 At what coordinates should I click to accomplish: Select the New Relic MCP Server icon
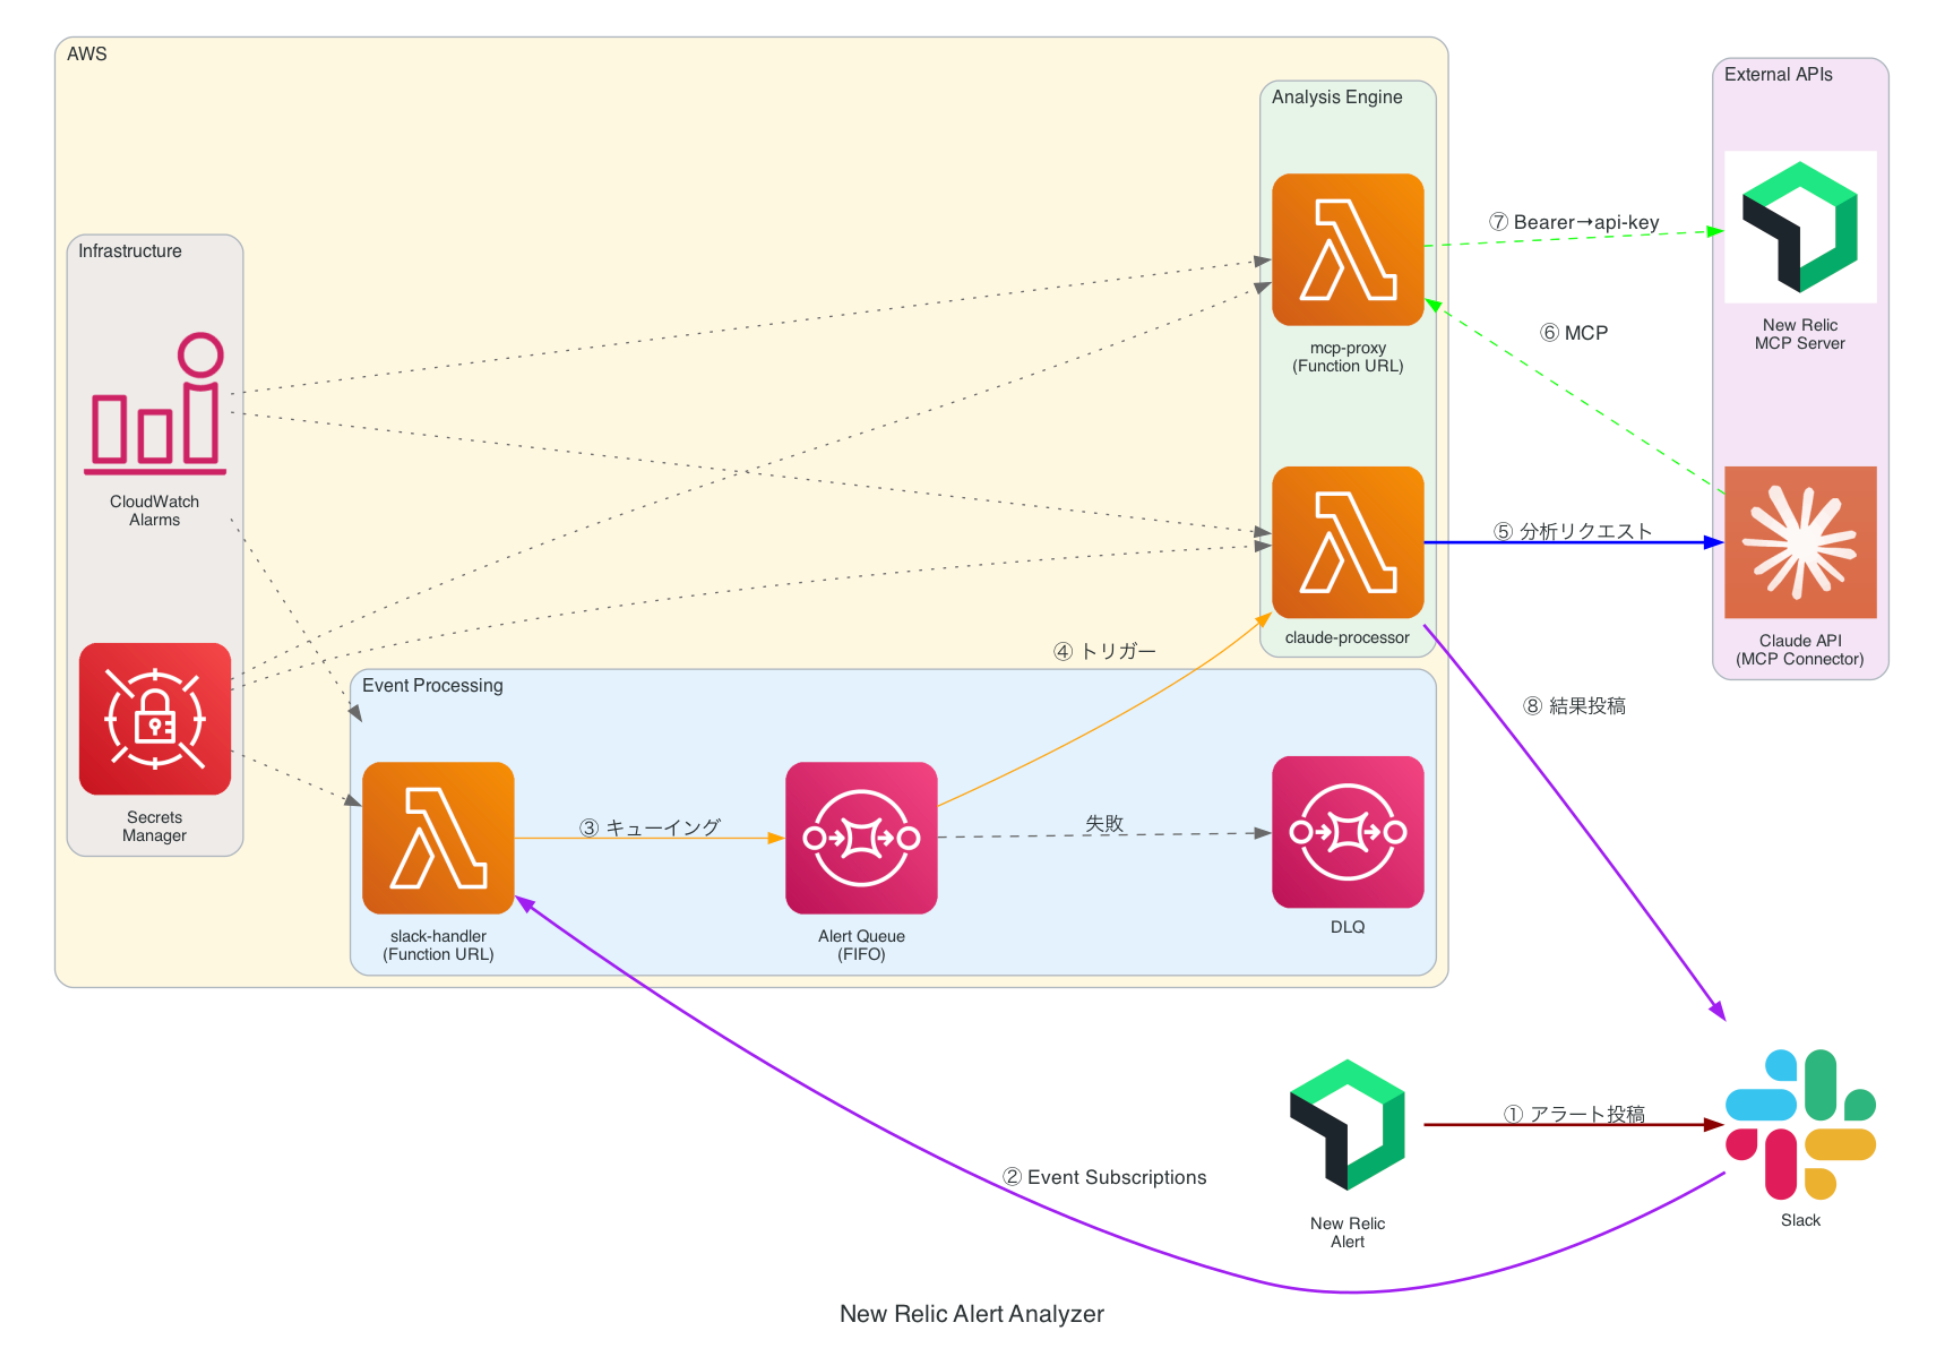pyautogui.click(x=1799, y=227)
